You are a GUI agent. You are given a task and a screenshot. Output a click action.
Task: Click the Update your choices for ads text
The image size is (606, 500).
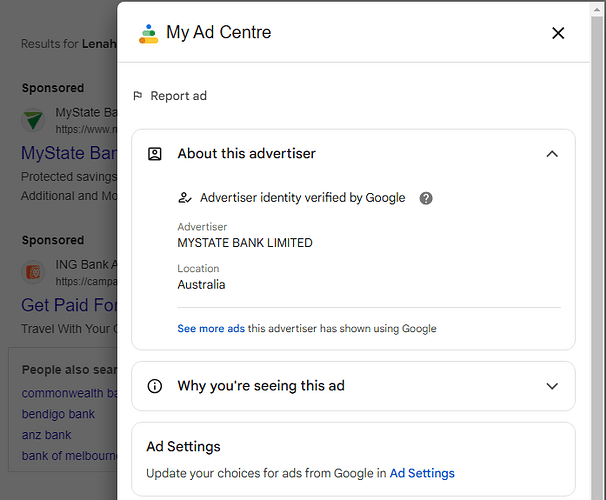pyautogui.click(x=266, y=473)
